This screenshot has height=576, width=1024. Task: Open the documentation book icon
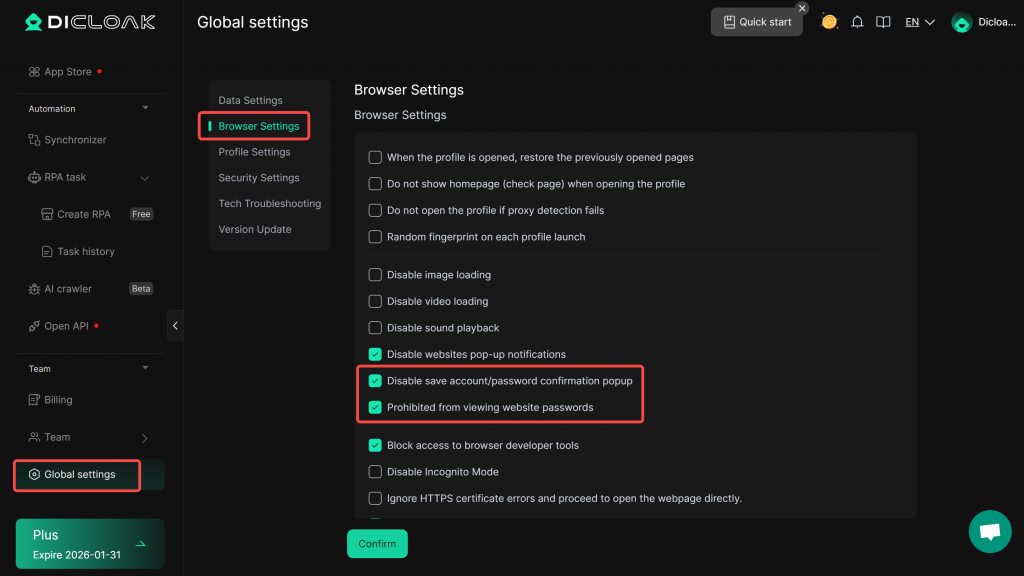883,22
